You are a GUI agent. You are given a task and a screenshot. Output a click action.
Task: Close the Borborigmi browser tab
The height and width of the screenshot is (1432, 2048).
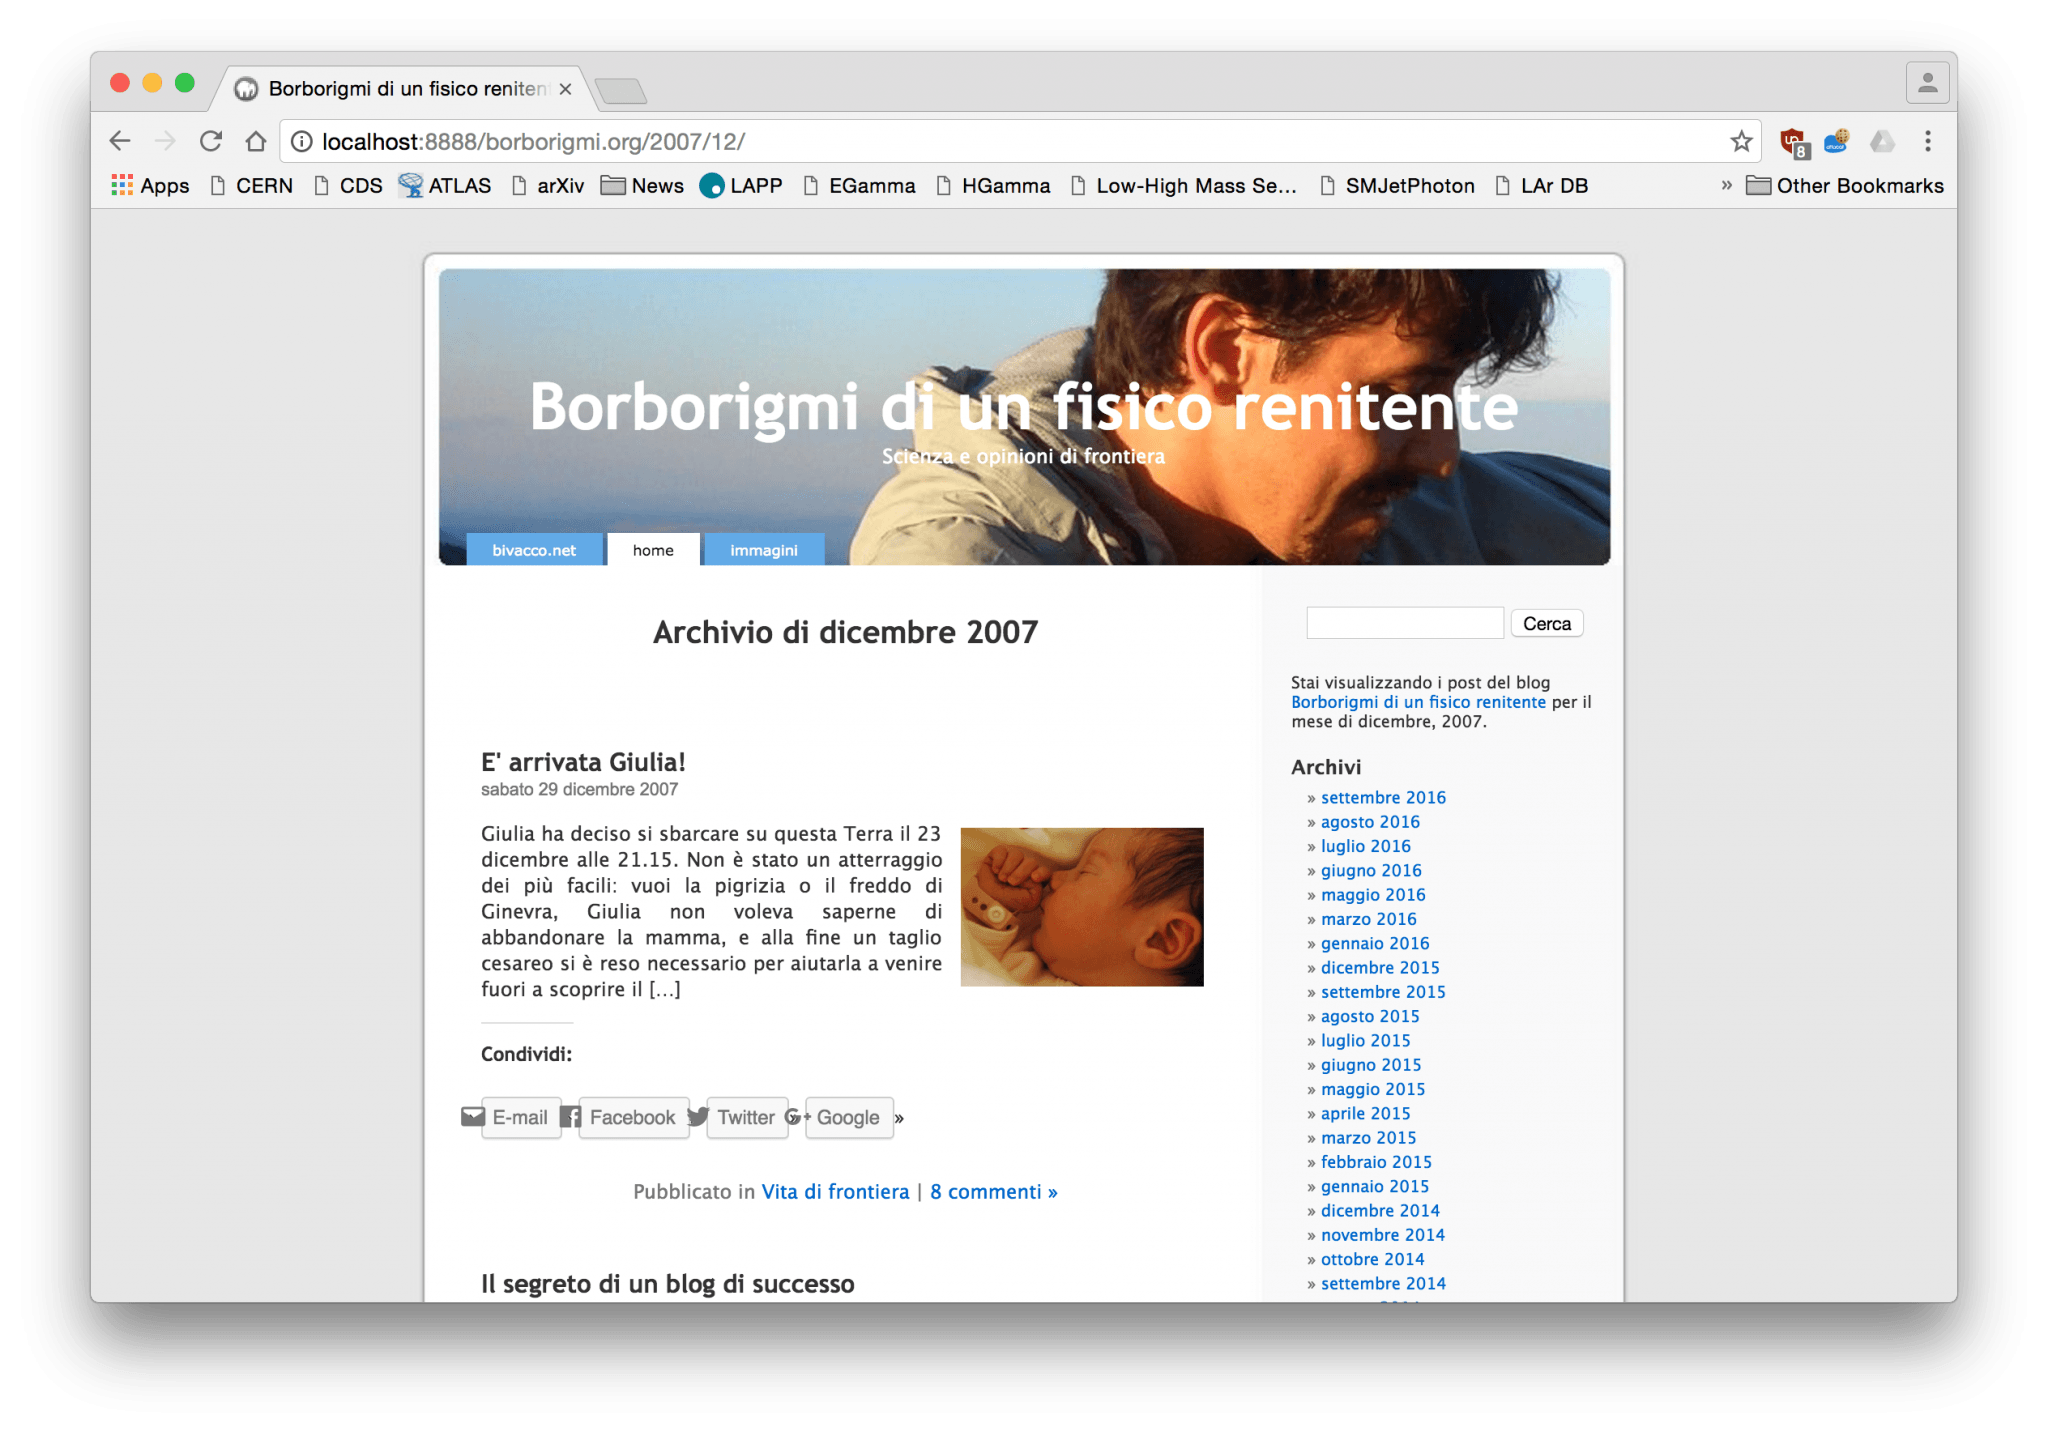click(565, 89)
